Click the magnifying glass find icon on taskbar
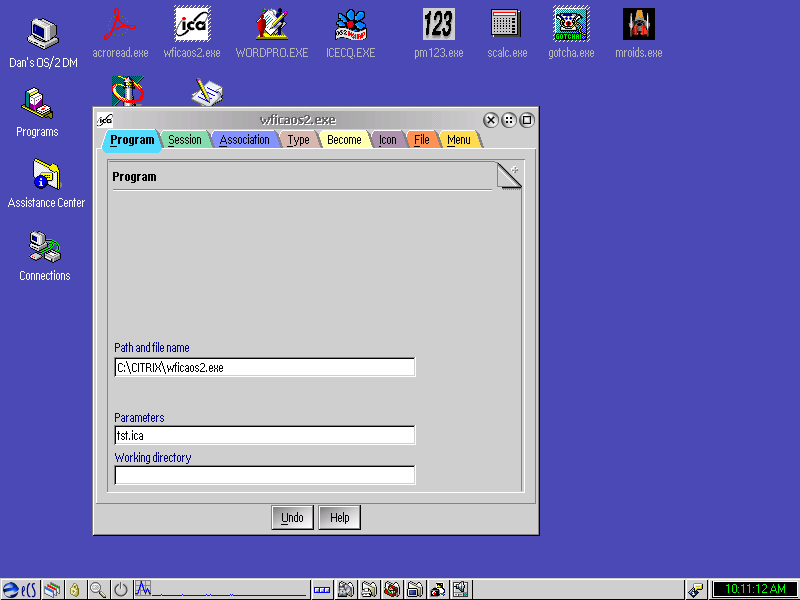Image resolution: width=800 pixels, height=600 pixels. click(97, 590)
